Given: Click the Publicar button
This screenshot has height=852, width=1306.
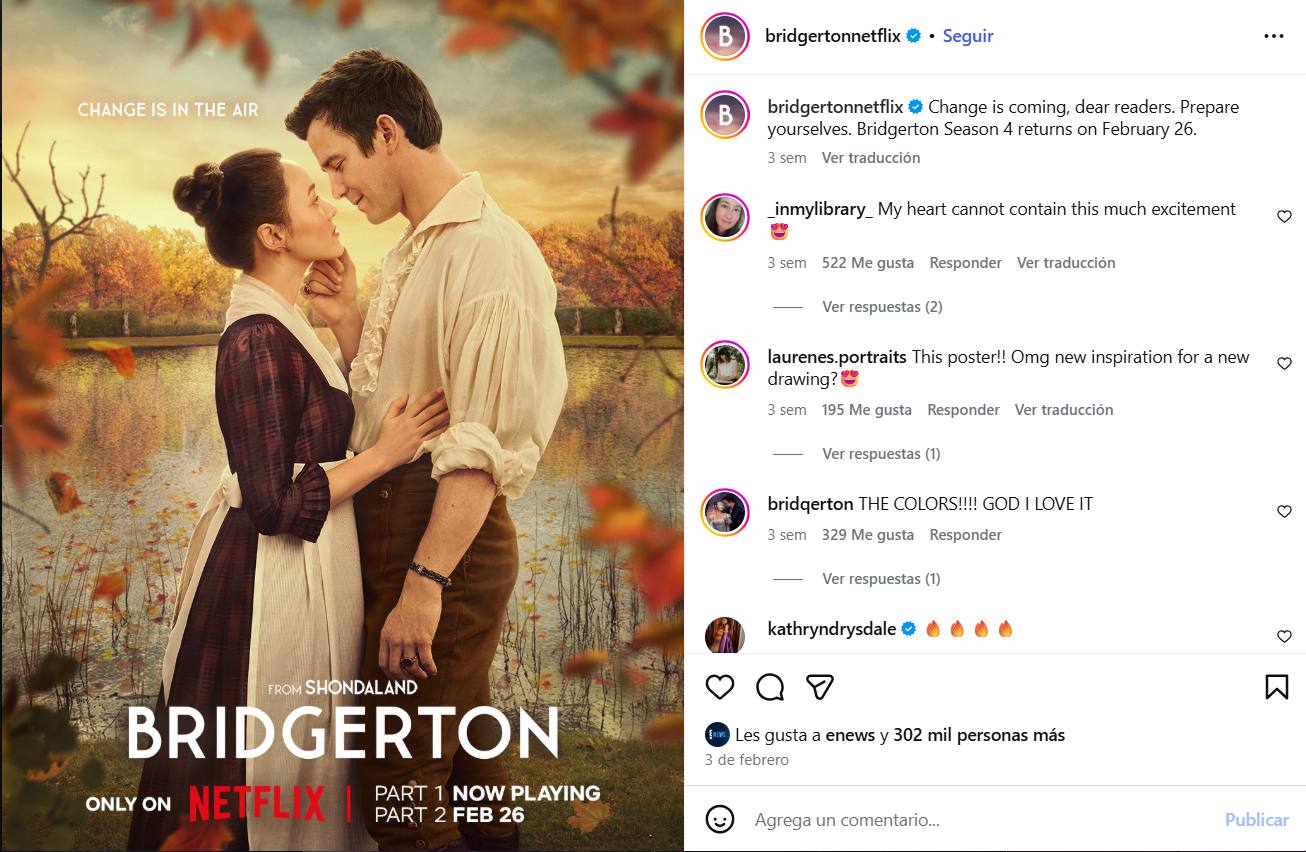Looking at the screenshot, I should (1257, 820).
